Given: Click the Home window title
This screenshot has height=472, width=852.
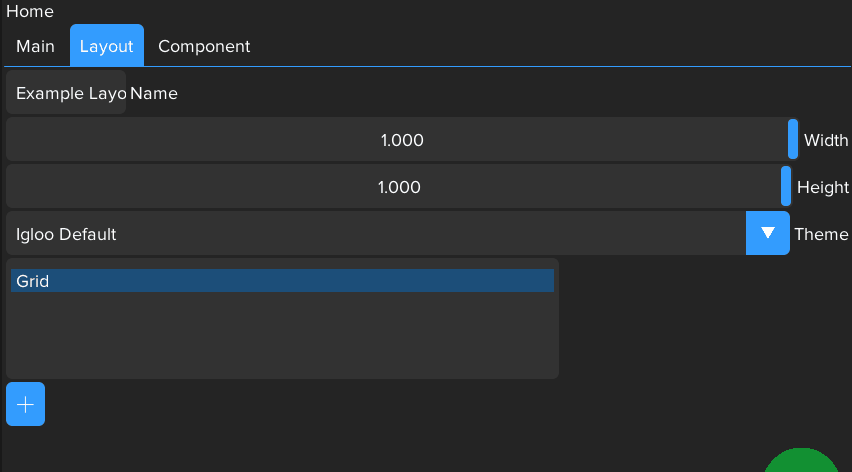Looking at the screenshot, I should click(30, 11).
